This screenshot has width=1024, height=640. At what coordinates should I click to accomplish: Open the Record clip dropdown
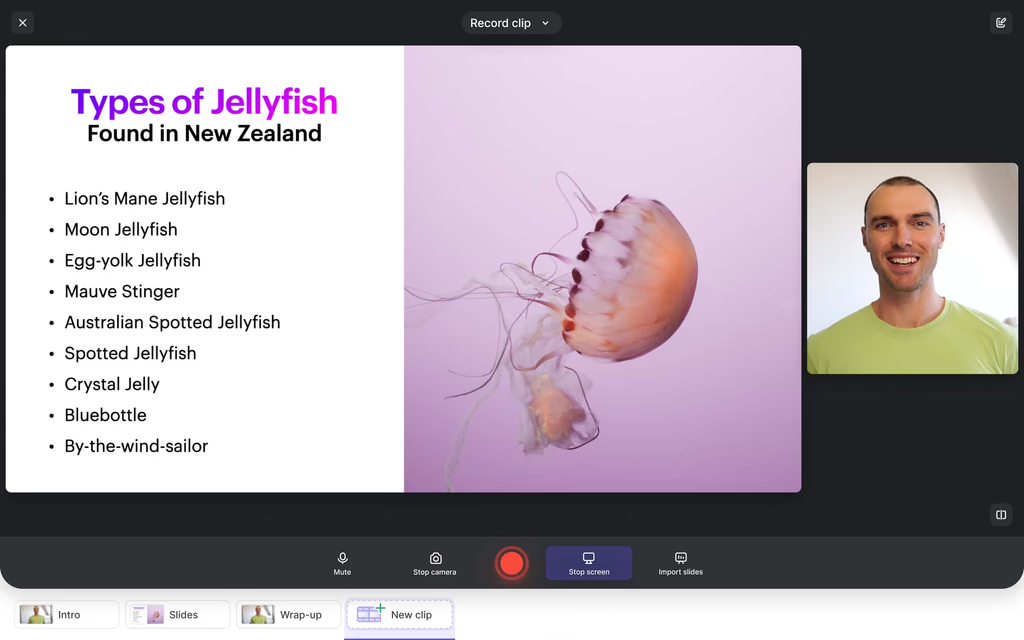pyautogui.click(x=511, y=22)
